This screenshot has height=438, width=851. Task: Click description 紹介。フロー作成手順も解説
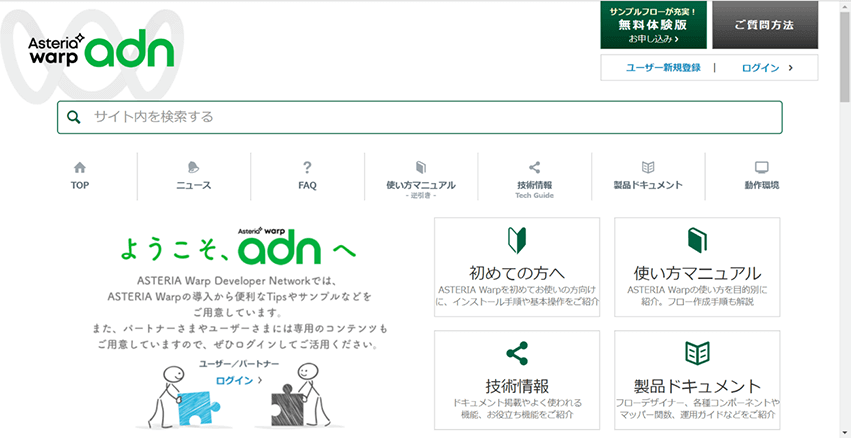697,301
